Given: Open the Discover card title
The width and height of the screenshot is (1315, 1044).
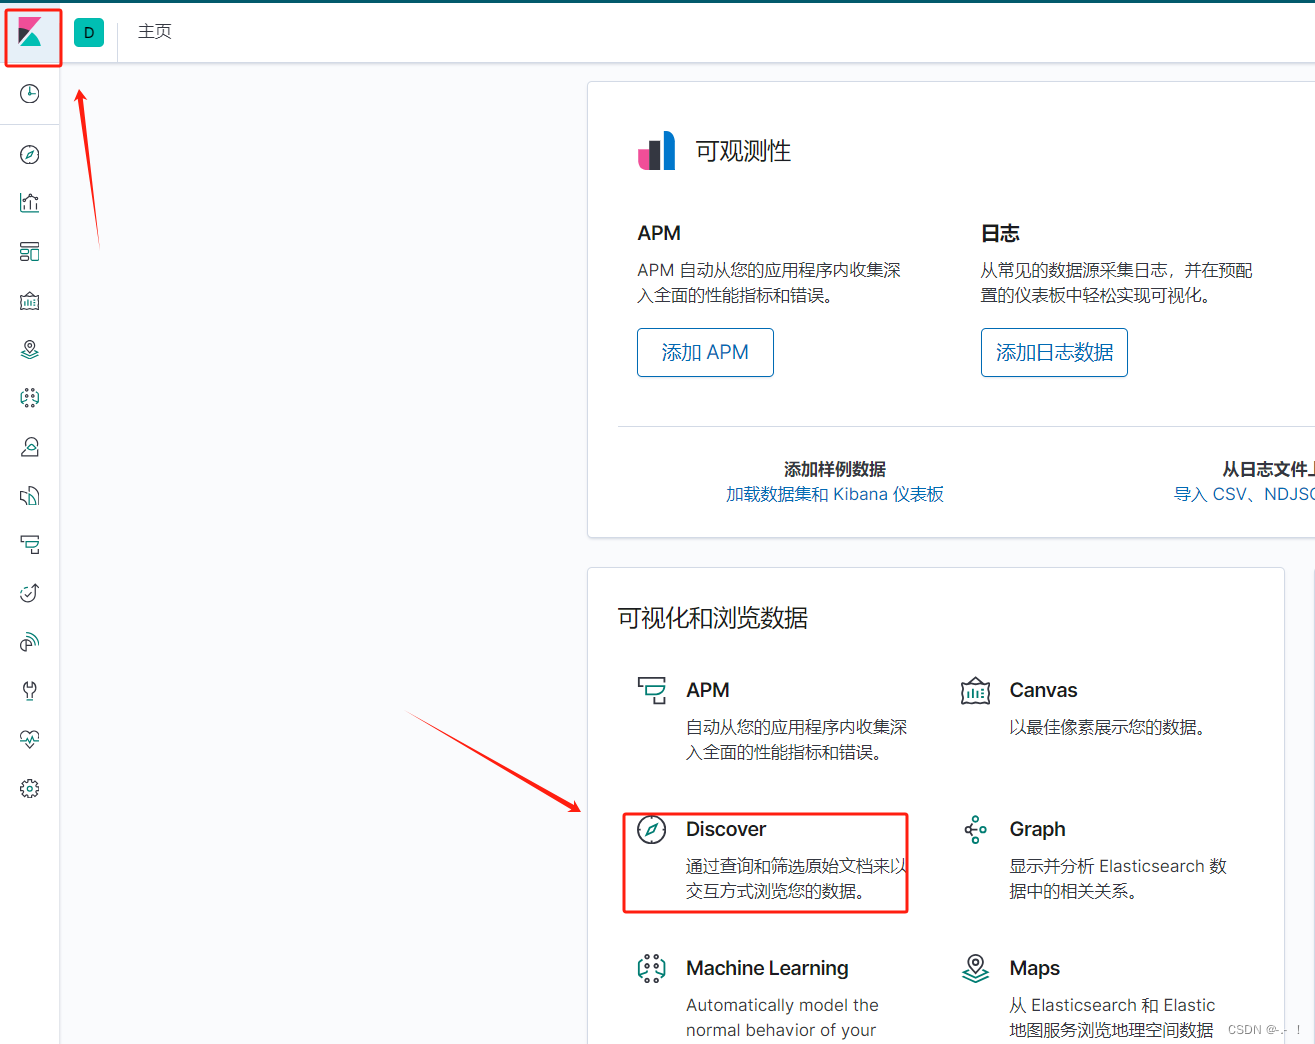Looking at the screenshot, I should click(x=726, y=829).
